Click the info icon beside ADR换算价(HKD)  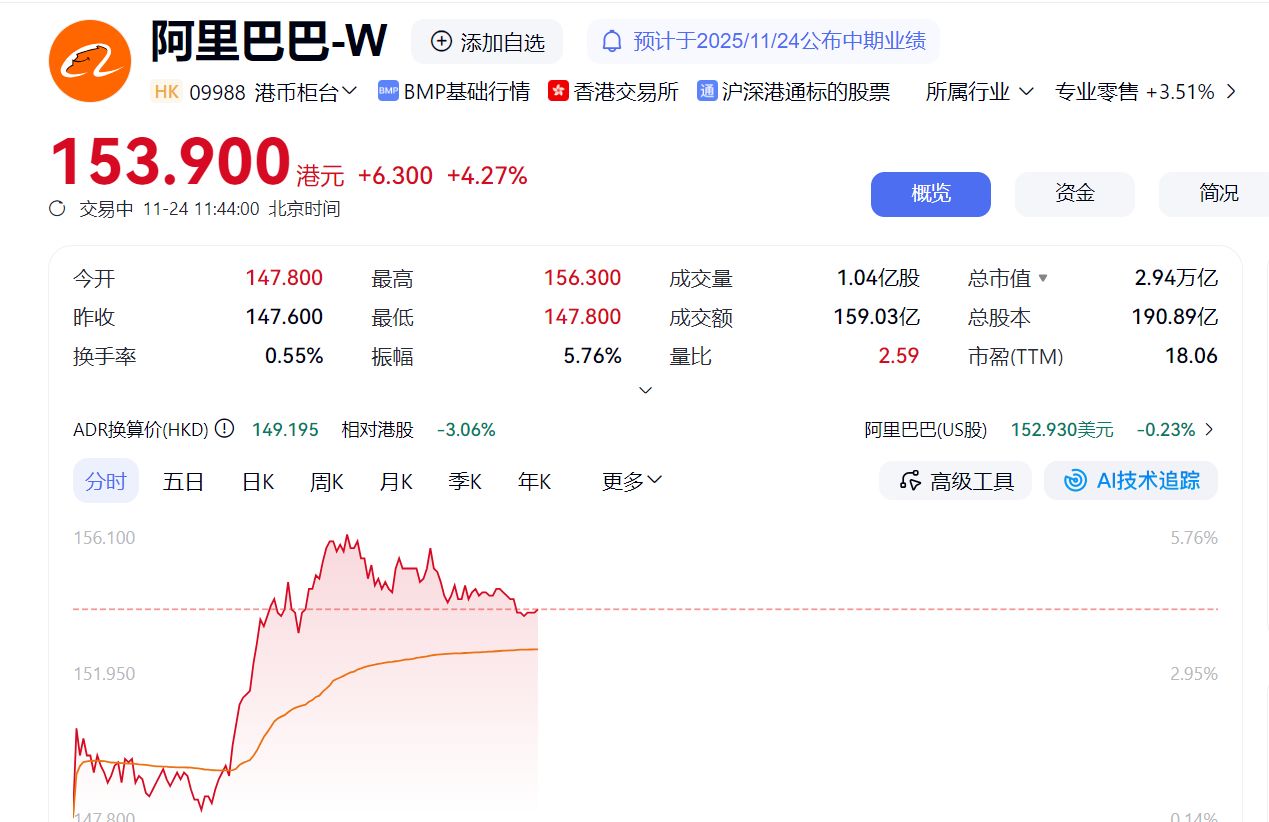coord(224,429)
